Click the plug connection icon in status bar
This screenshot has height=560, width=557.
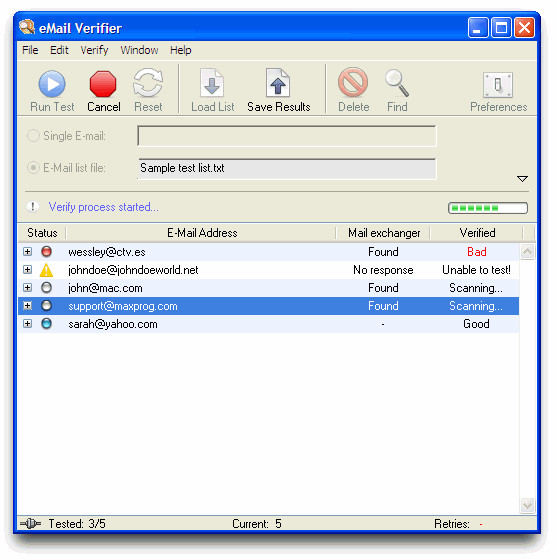point(31,524)
